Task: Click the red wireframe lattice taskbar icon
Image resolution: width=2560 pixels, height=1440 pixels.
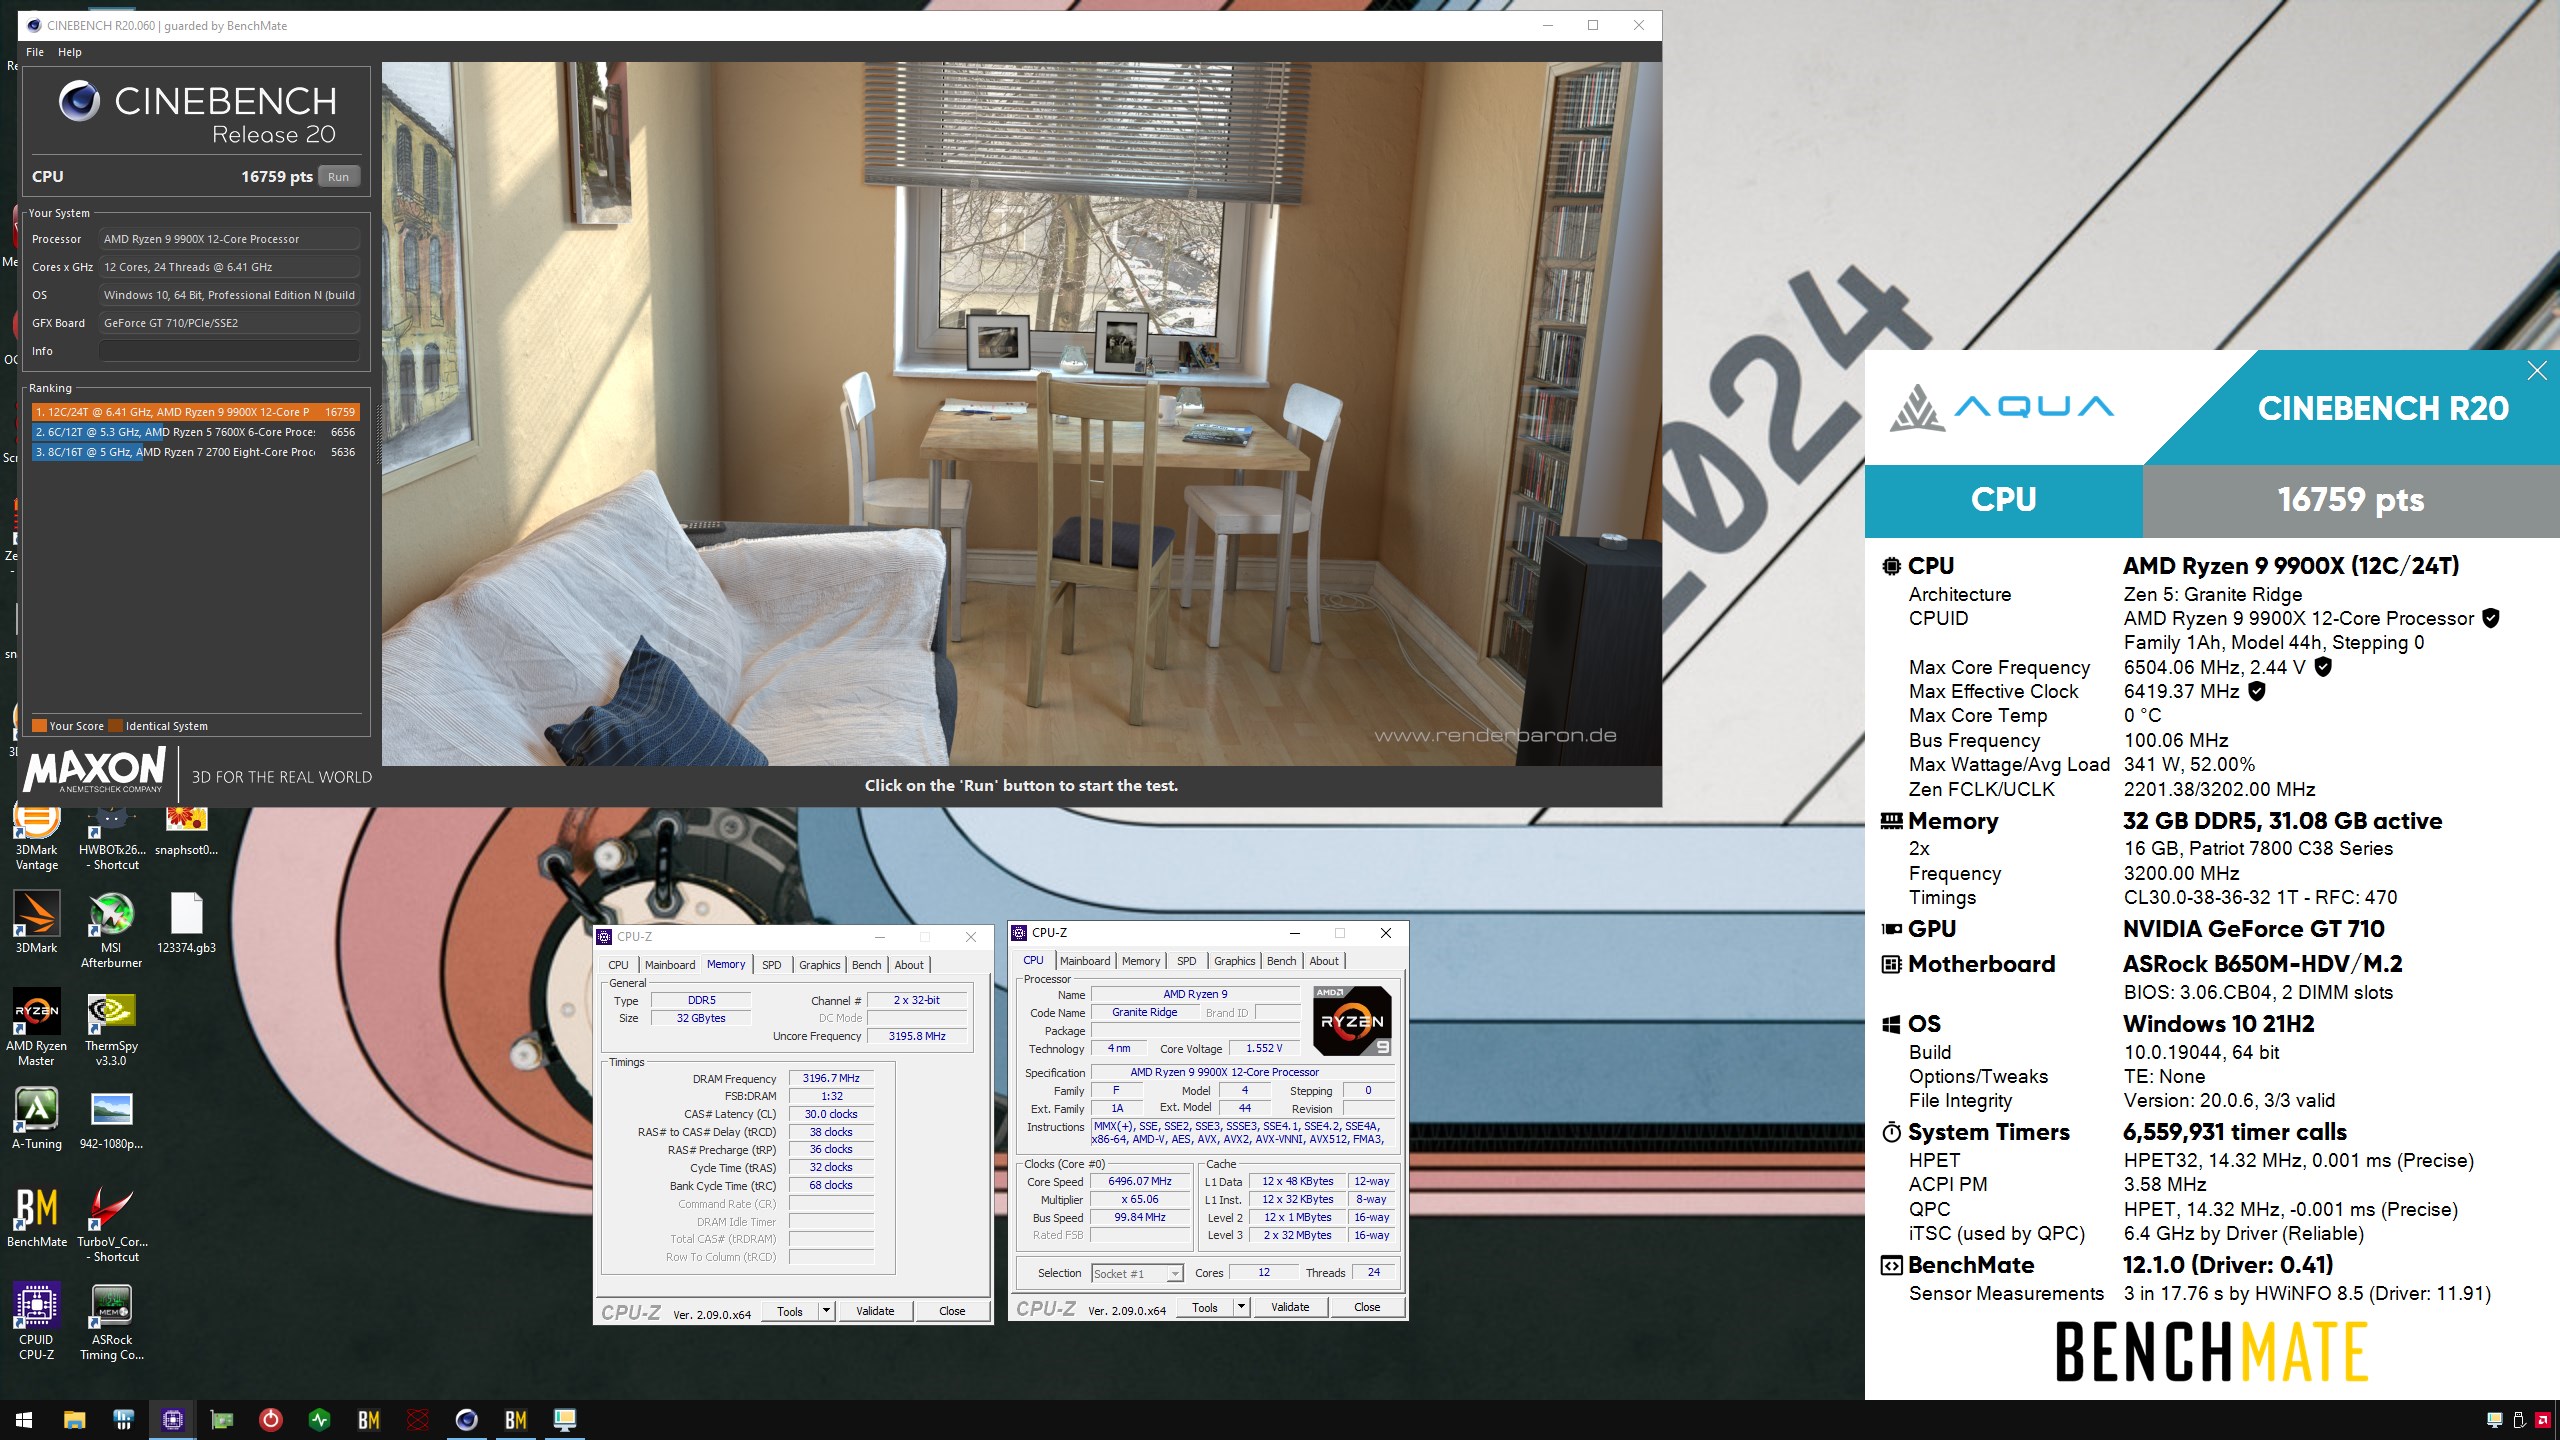Action: tap(417, 1420)
